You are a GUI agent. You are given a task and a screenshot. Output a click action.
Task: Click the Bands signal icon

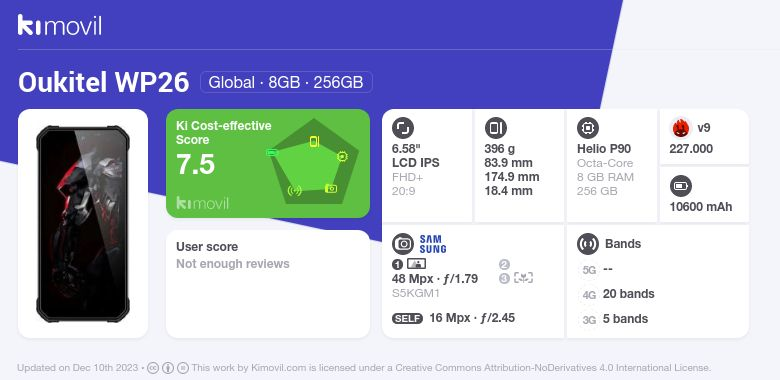588,244
